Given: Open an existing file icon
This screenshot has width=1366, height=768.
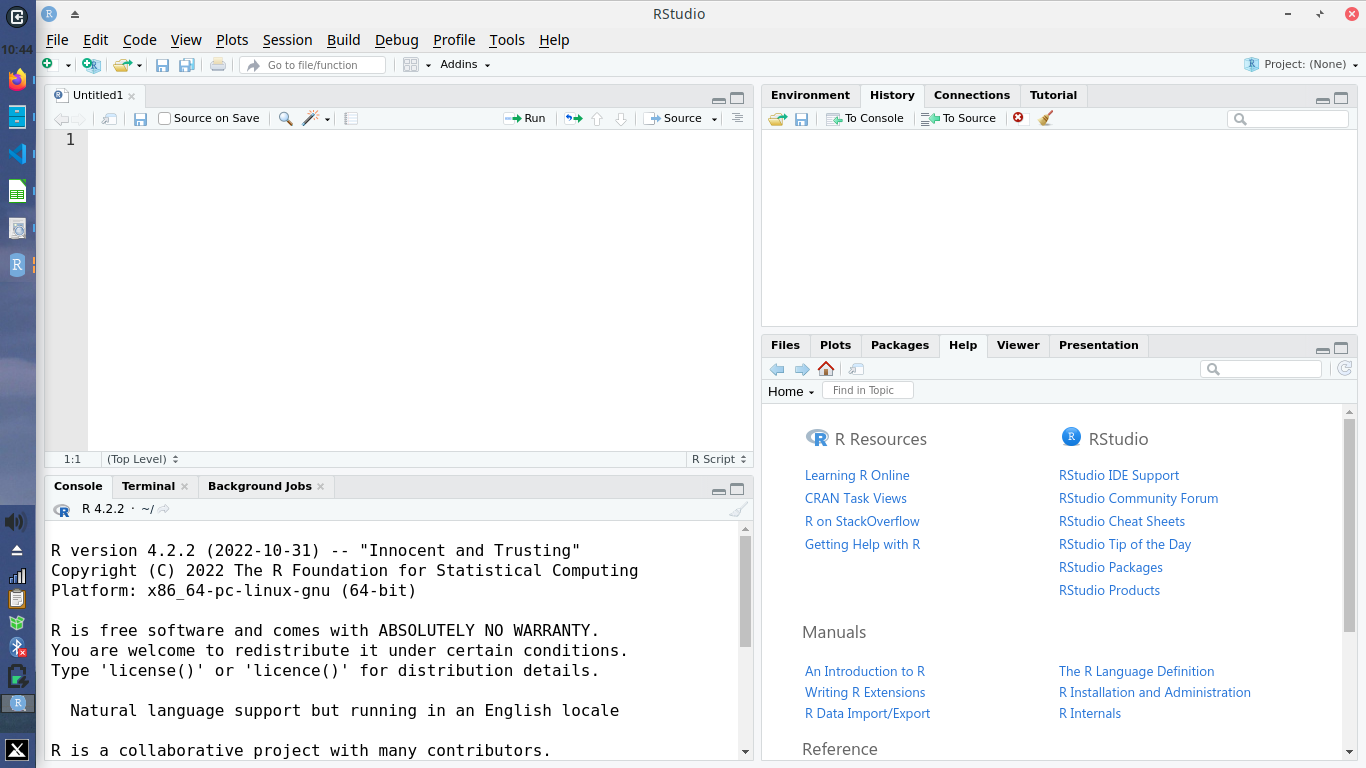Looking at the screenshot, I should tap(122, 64).
